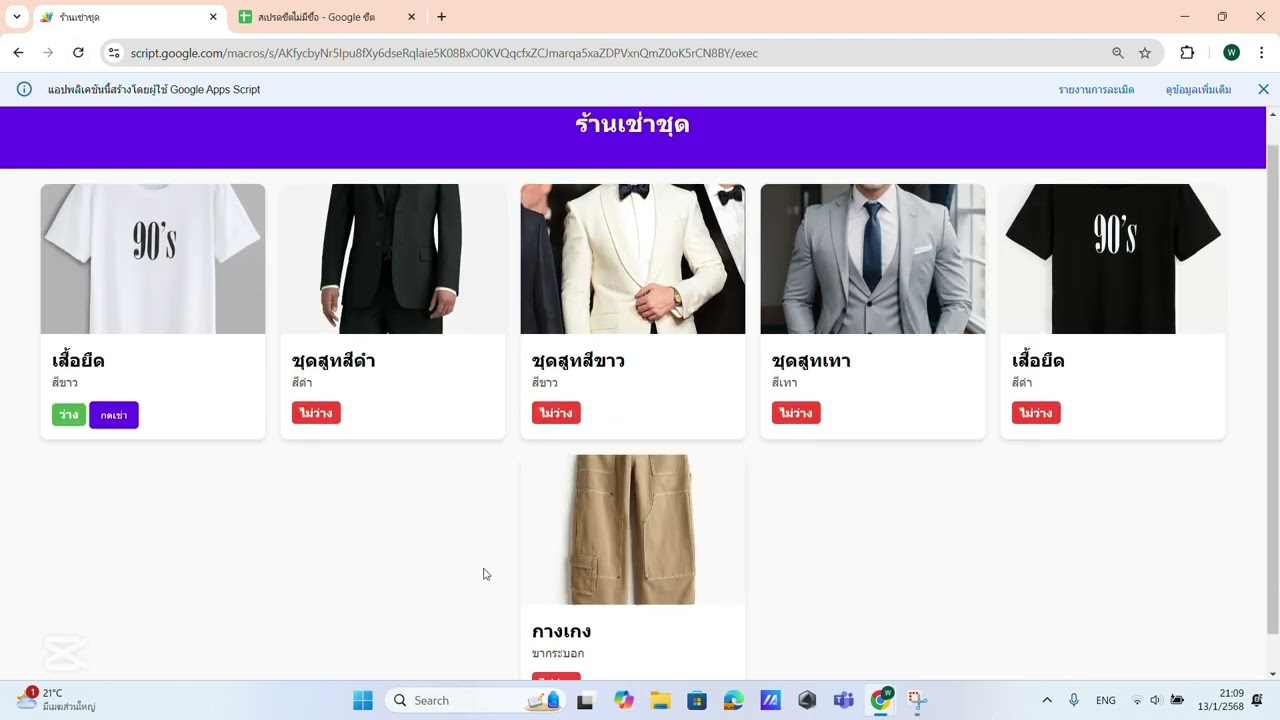The image size is (1280, 720).
Task: Open Task View from the taskbar
Action: [x=586, y=700]
